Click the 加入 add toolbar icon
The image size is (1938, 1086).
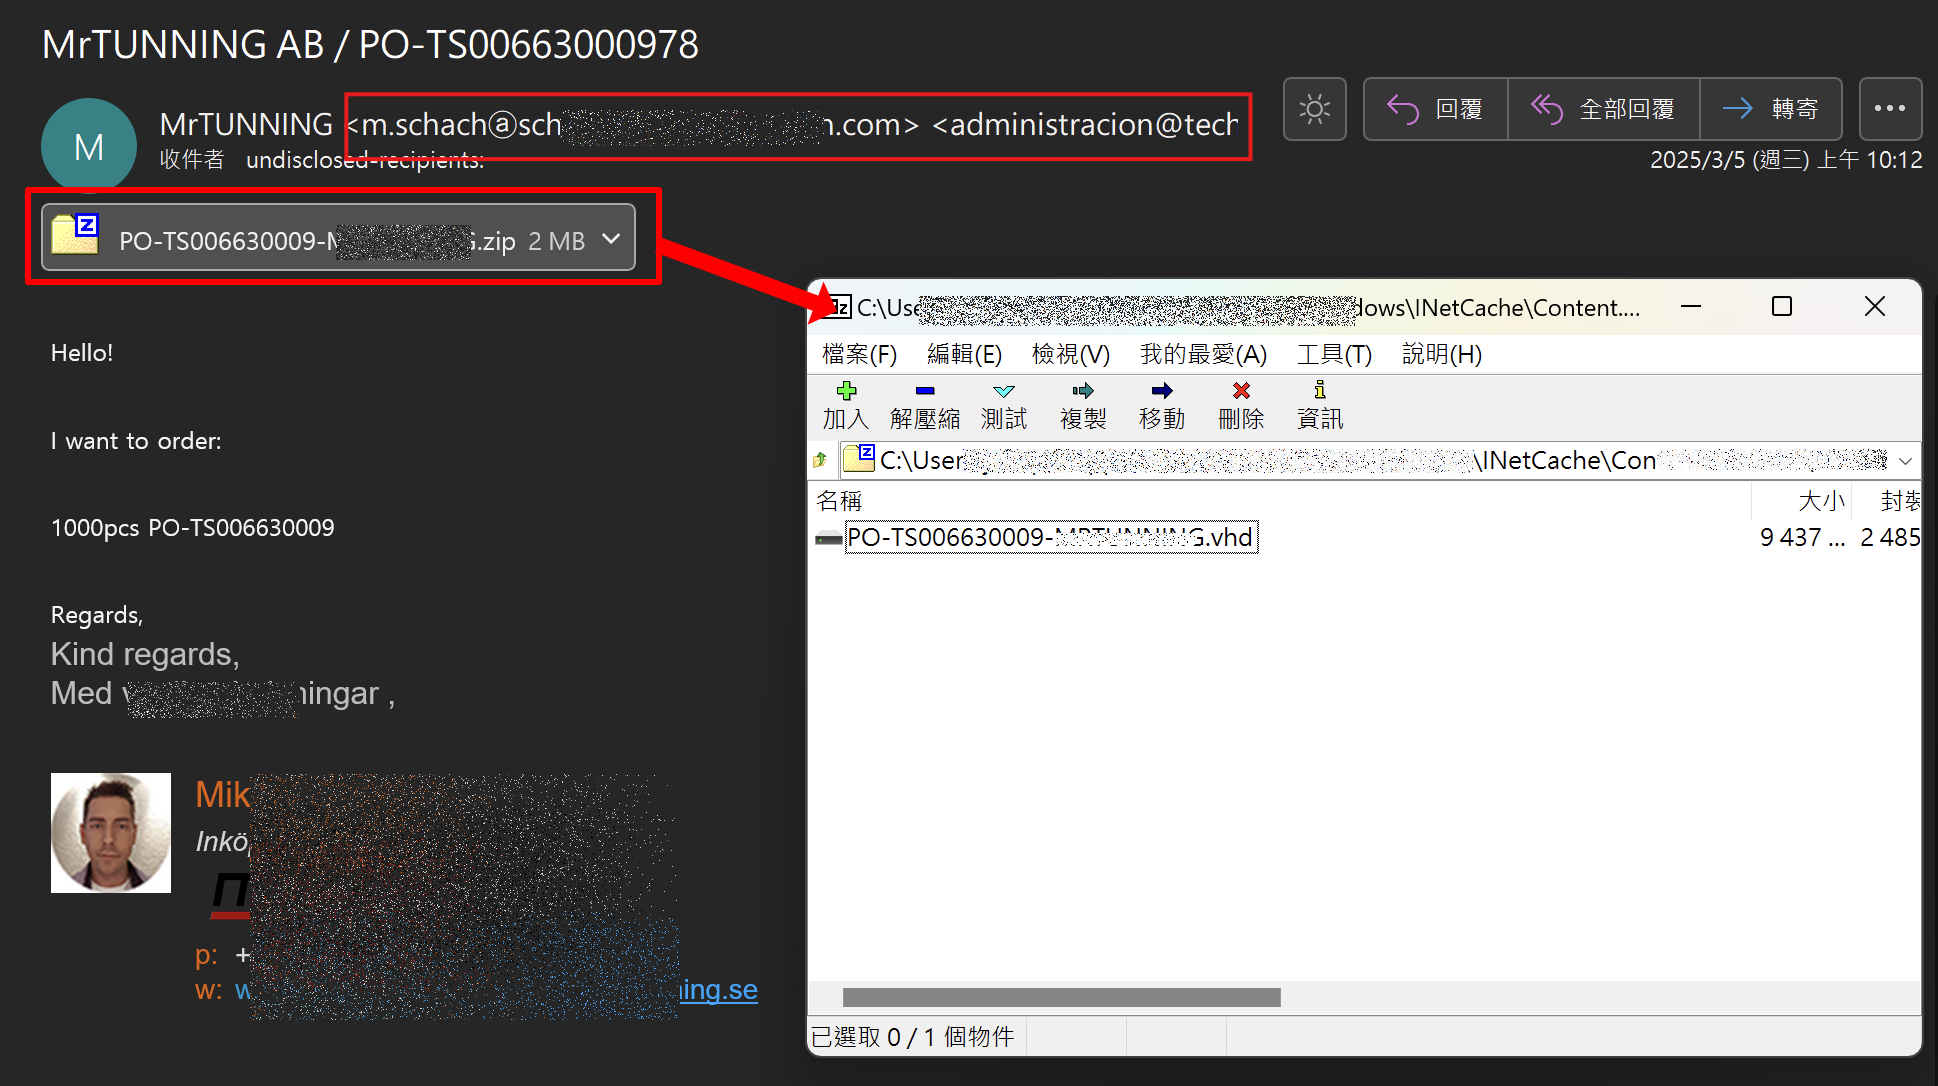(x=846, y=405)
